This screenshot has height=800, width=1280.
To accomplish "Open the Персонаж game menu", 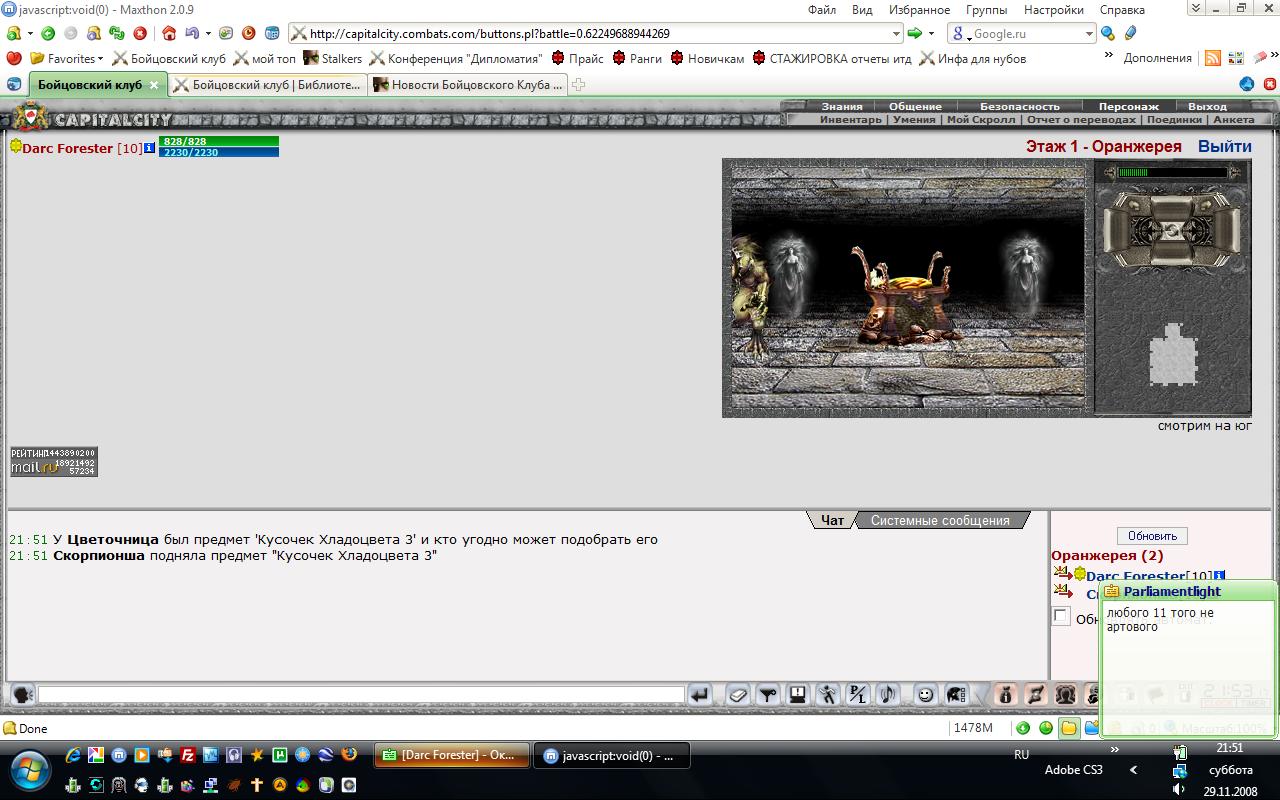I will (1128, 106).
